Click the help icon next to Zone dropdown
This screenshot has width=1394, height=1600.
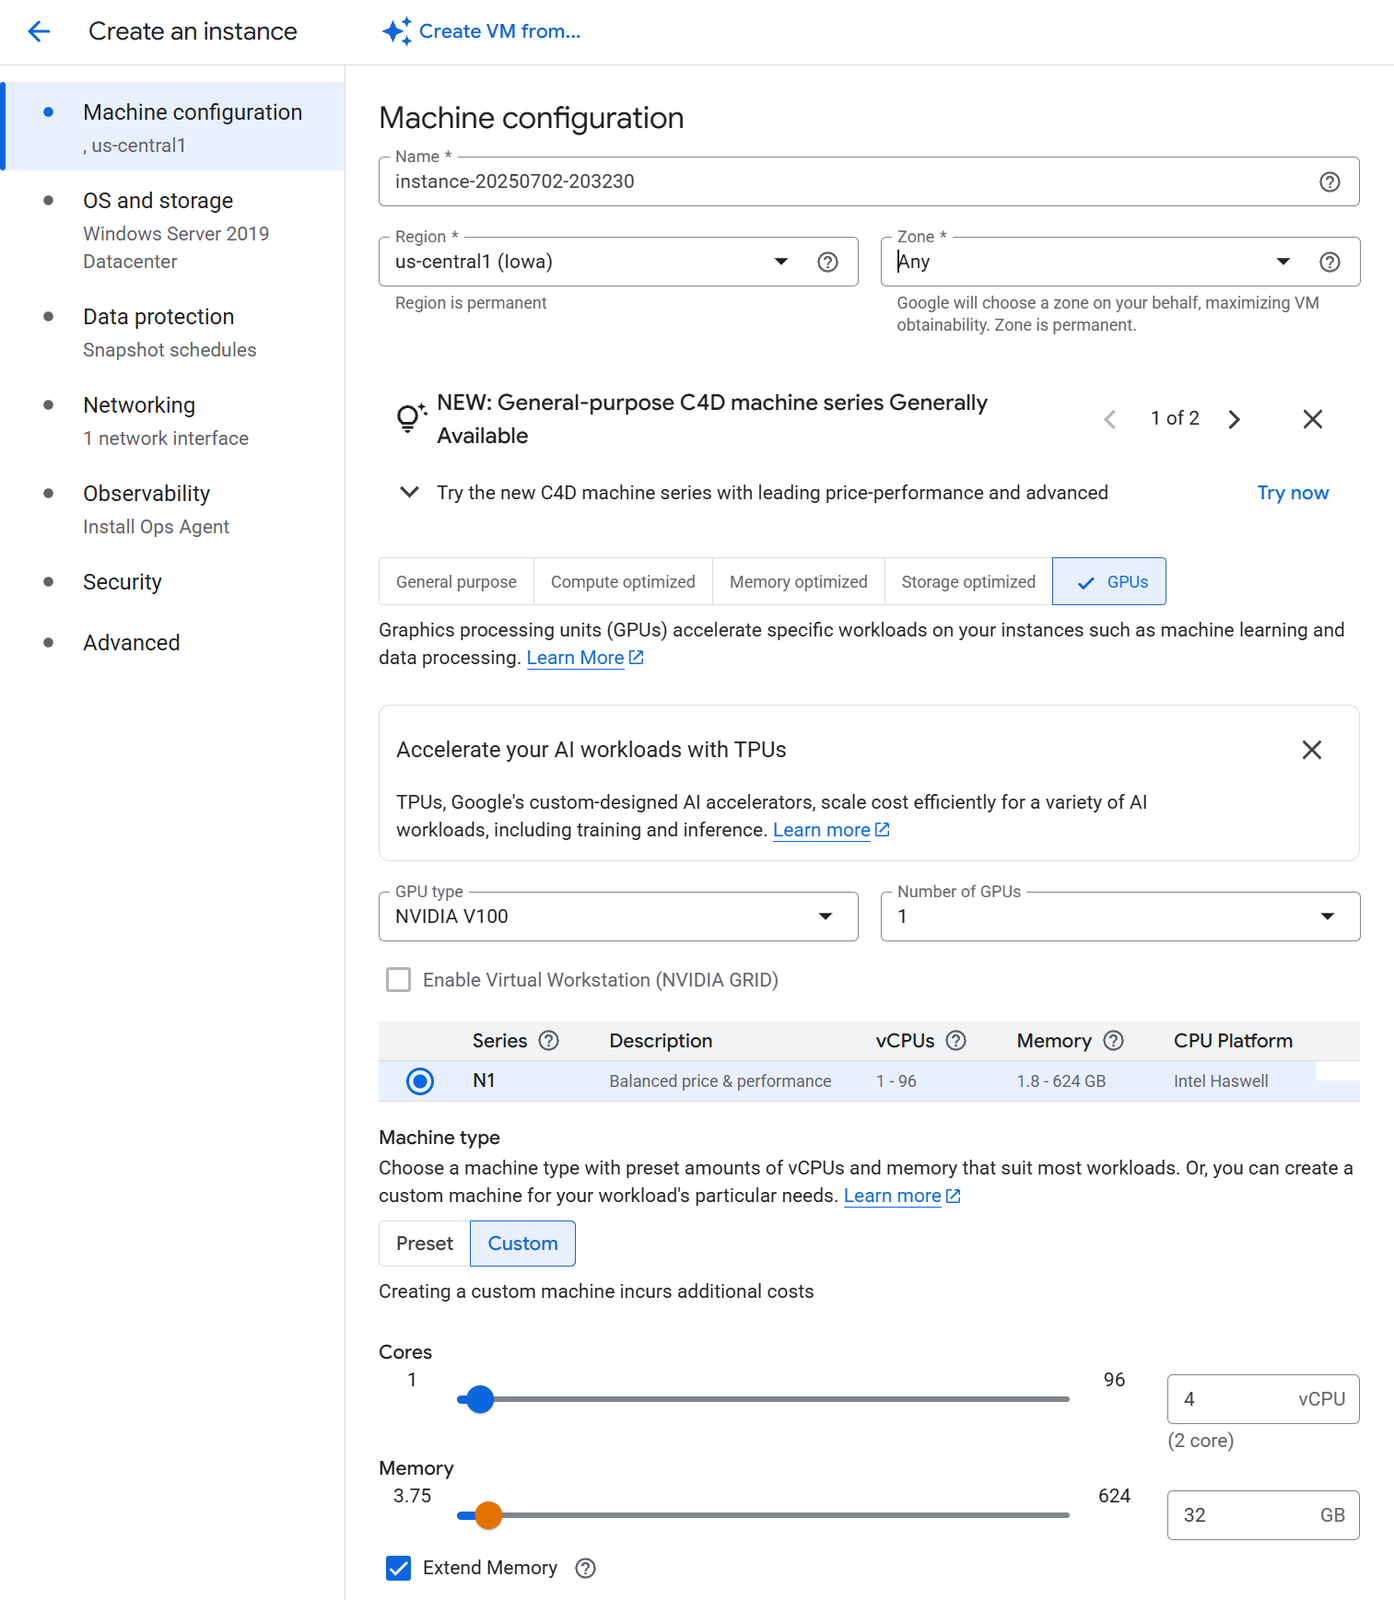pos(1329,262)
